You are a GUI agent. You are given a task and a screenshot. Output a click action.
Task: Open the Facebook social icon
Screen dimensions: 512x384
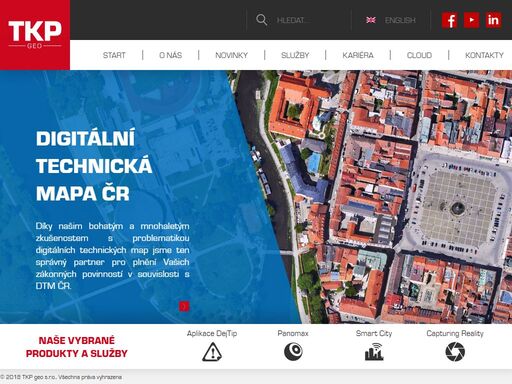(x=449, y=20)
